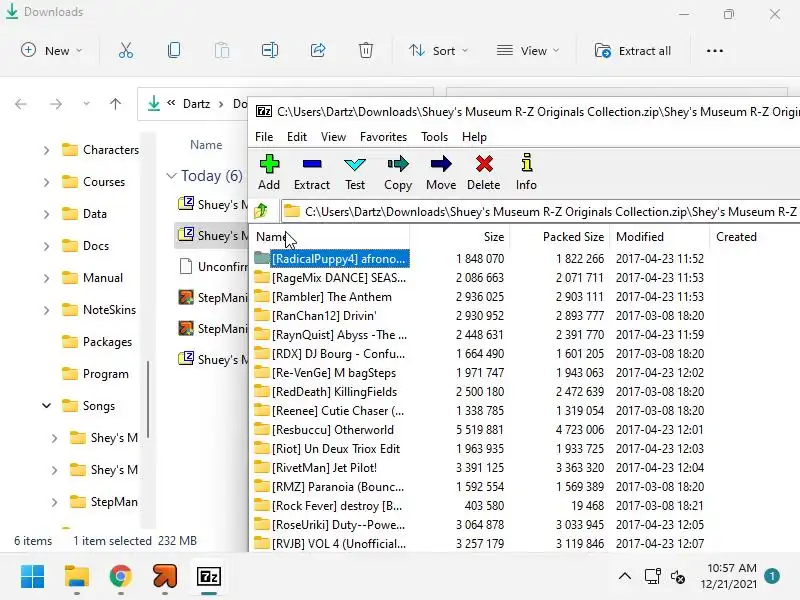Click the 7-Zip Copy button

pos(398,172)
